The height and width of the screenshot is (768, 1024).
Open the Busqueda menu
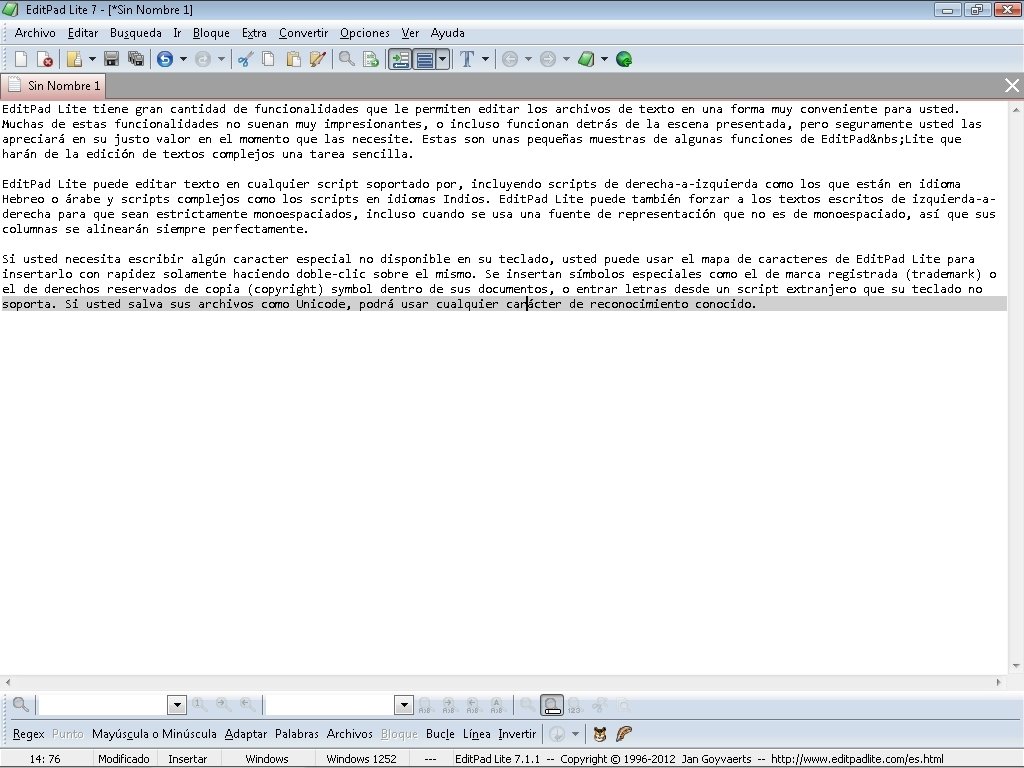tap(135, 33)
